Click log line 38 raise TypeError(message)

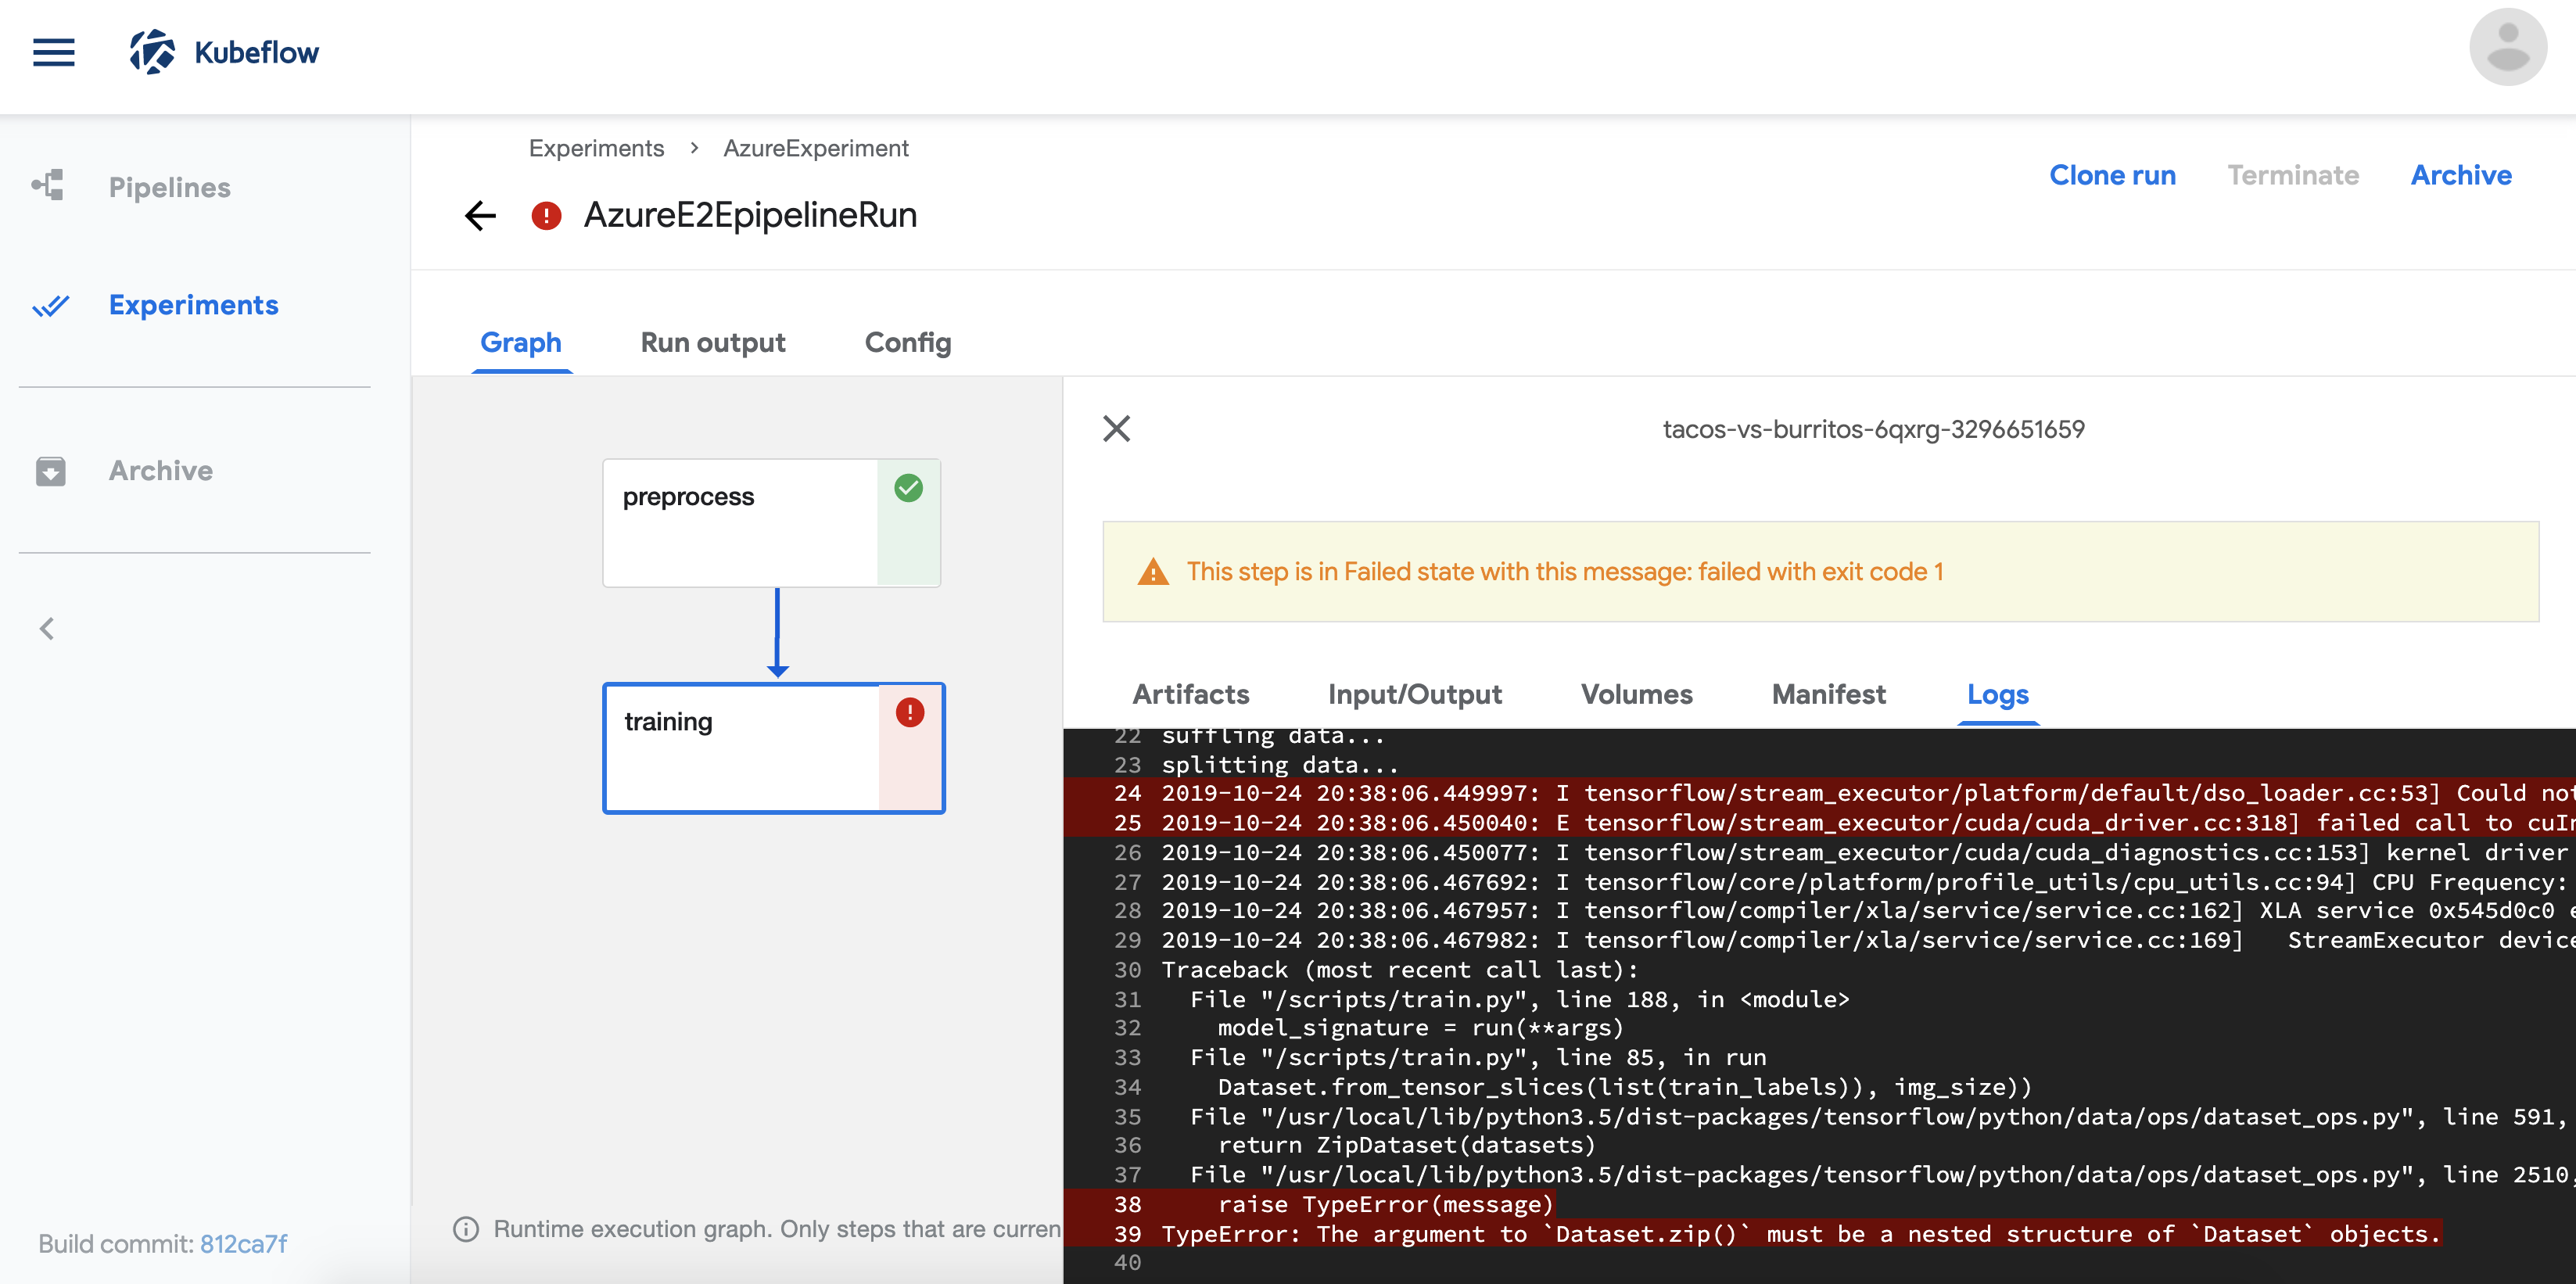1386,1204
